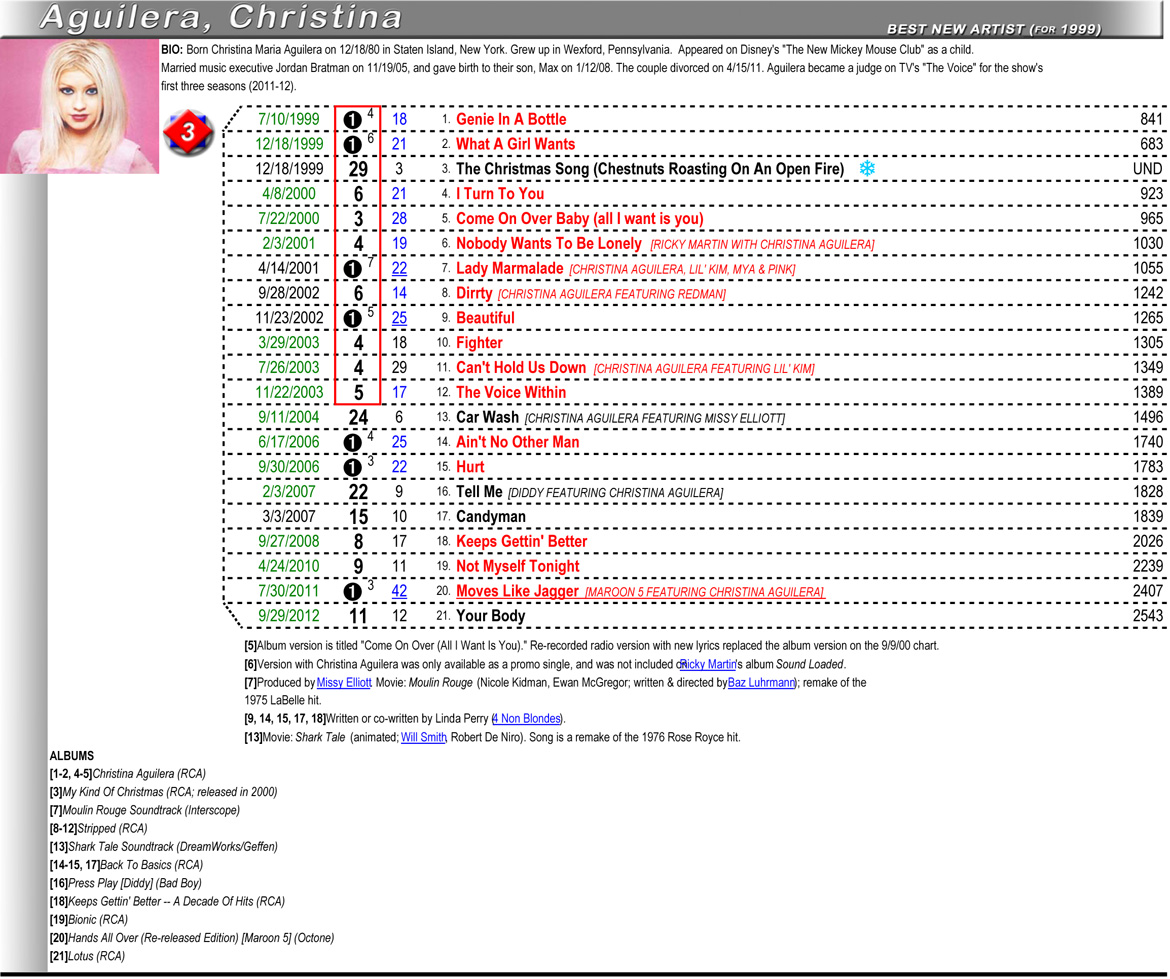This screenshot has width=1170, height=979.
Task: Select the Stripped (RCA) album entry
Action: pos(98,828)
